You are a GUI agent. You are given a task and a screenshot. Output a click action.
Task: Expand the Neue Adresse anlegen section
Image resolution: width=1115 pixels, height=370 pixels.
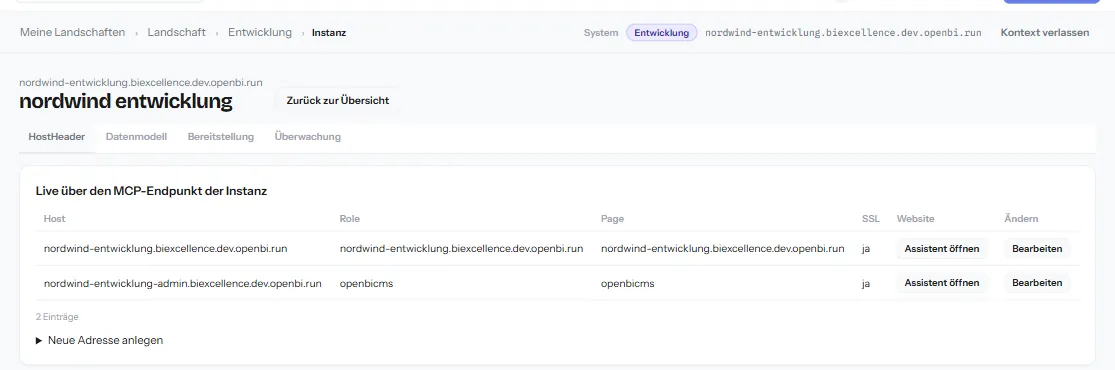(x=100, y=340)
